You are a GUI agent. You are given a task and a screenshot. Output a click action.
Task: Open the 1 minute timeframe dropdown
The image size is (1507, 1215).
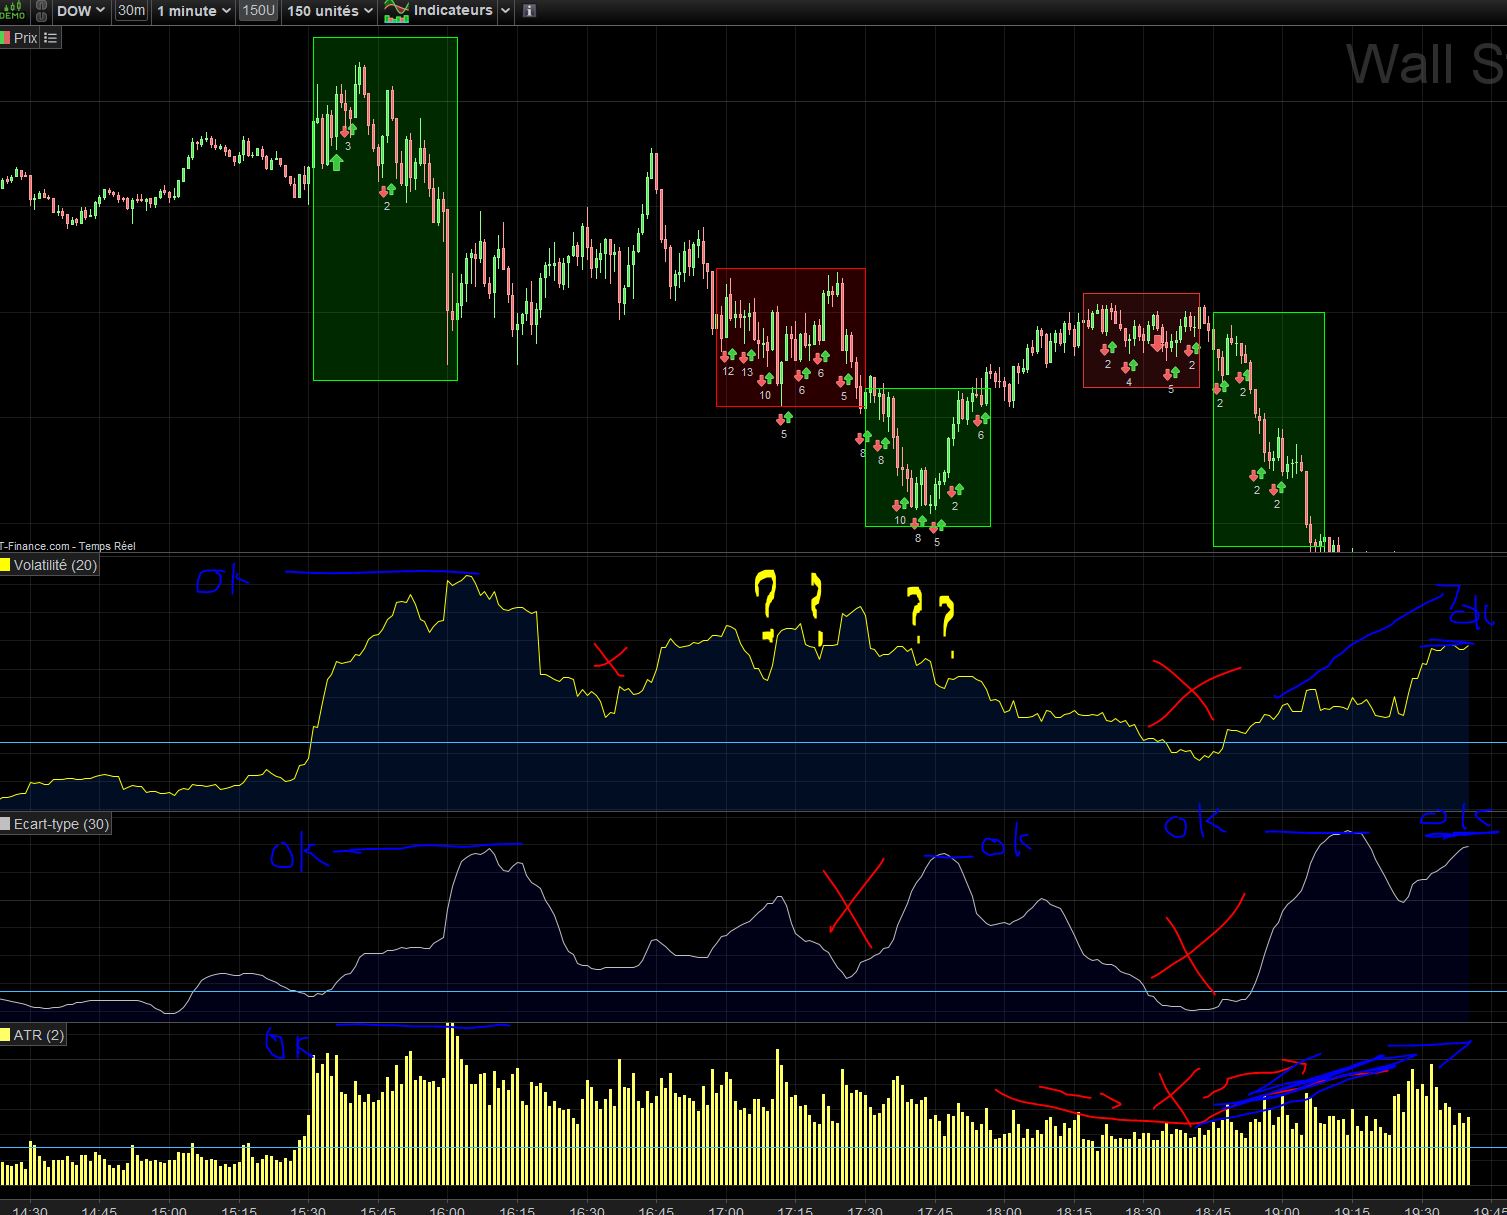pyautogui.click(x=194, y=11)
